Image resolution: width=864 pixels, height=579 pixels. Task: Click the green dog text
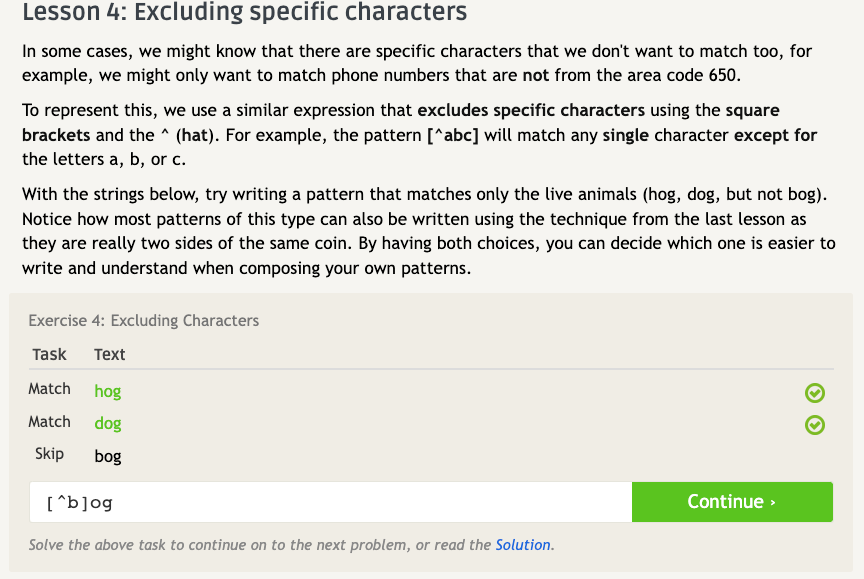click(x=108, y=423)
